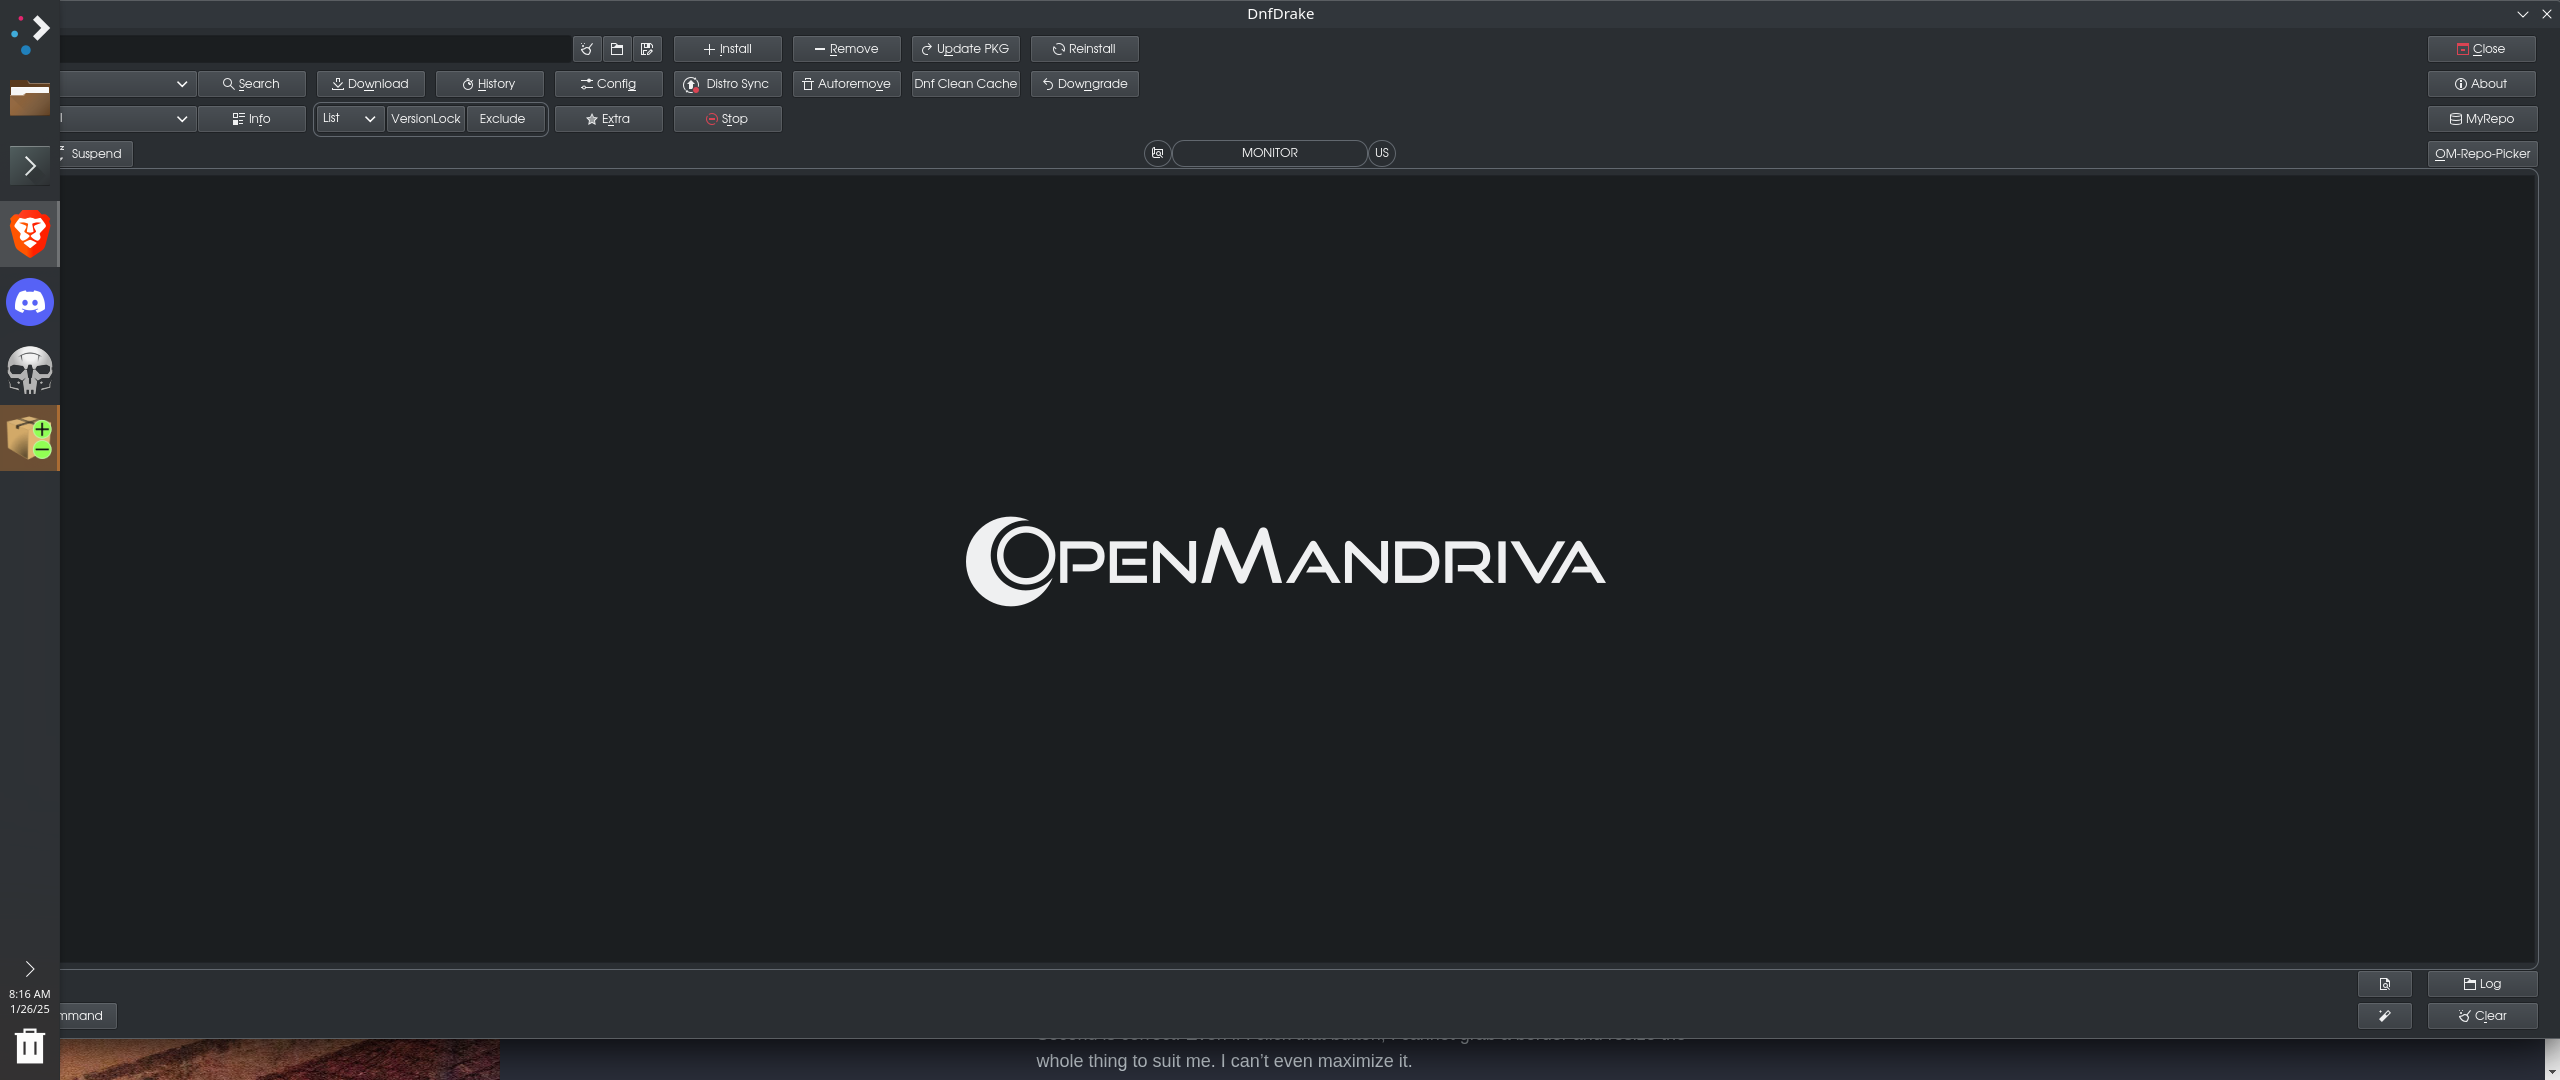Toggle the VersionLock option

pyautogui.click(x=426, y=119)
